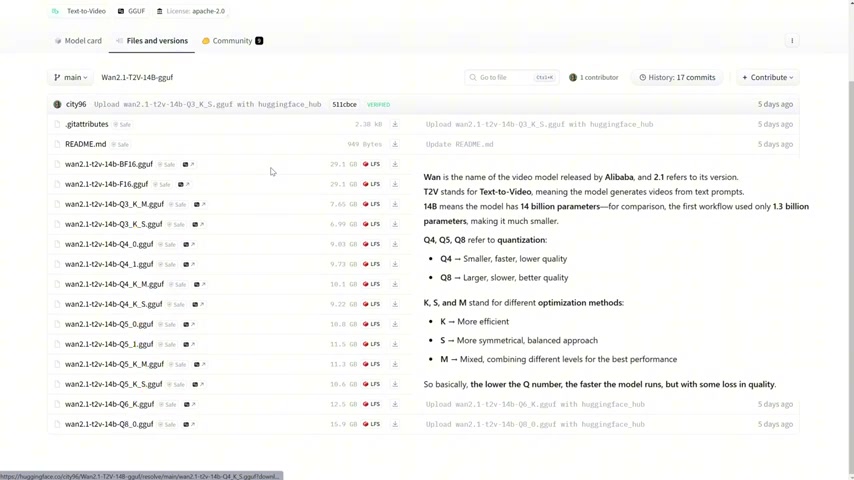Open GGUF viewer icon for Q6_K file

click(189, 404)
